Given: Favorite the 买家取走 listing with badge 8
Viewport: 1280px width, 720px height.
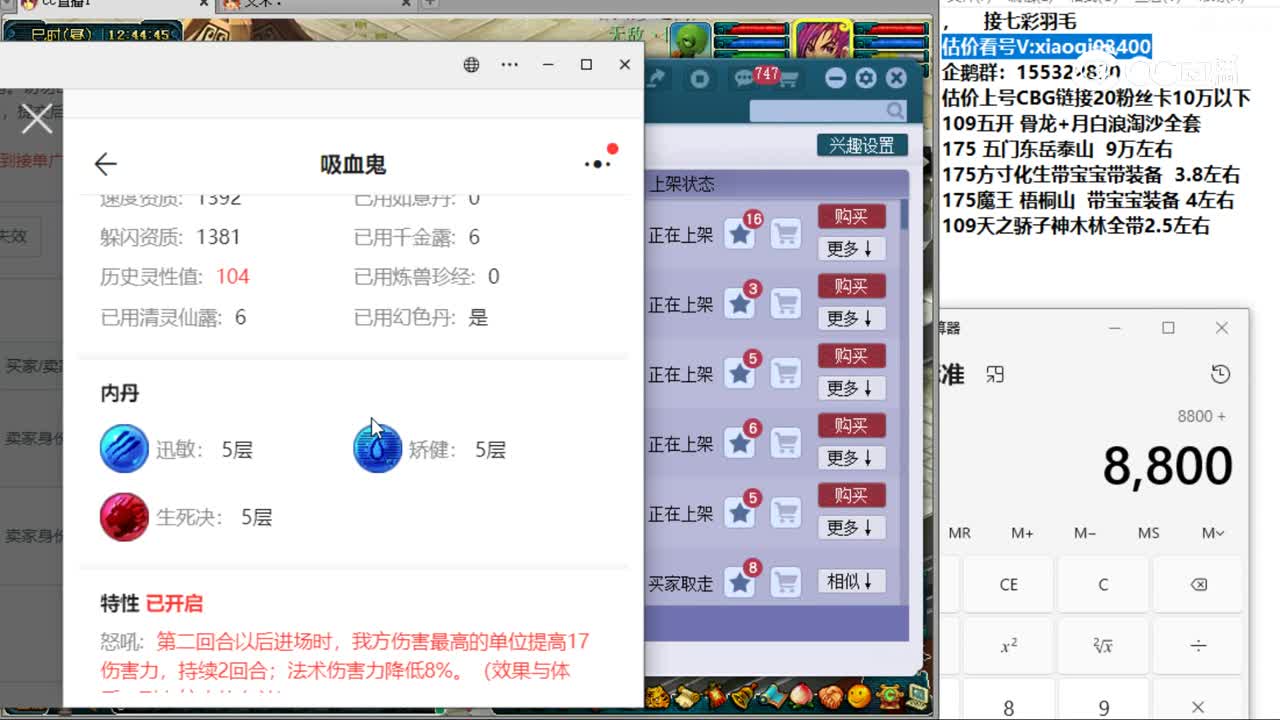Looking at the screenshot, I should (740, 583).
